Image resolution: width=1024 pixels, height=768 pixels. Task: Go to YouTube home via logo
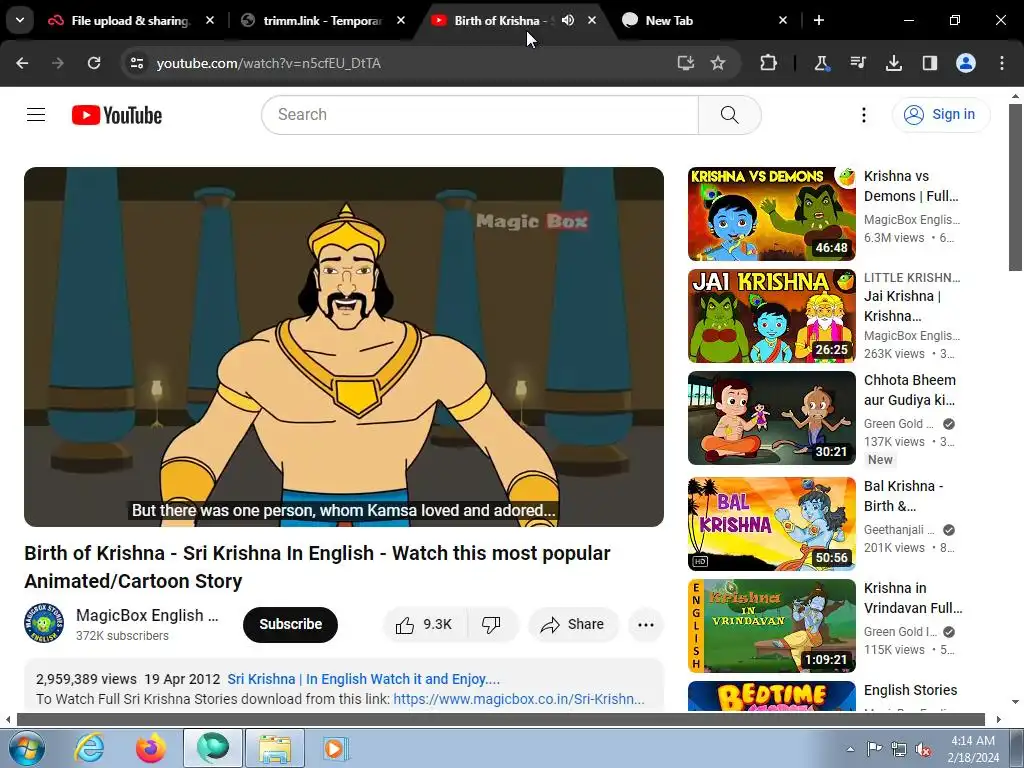click(117, 115)
